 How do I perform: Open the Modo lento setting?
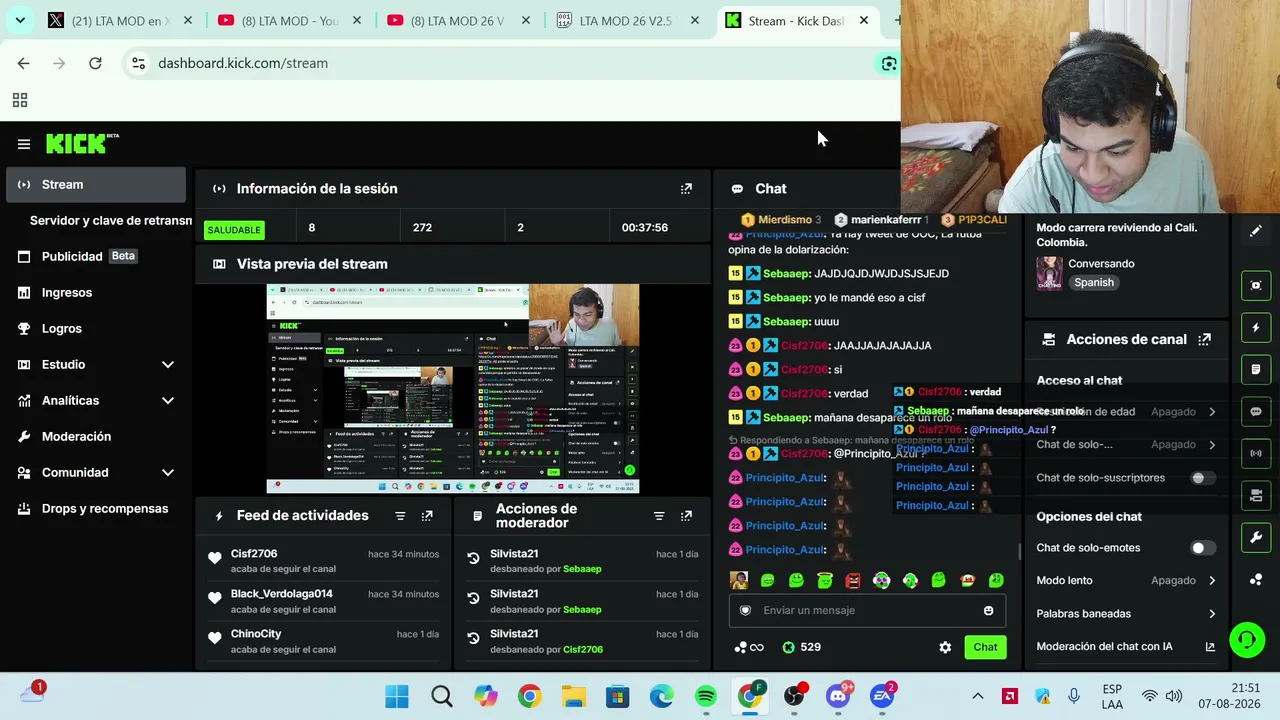tap(1125, 580)
